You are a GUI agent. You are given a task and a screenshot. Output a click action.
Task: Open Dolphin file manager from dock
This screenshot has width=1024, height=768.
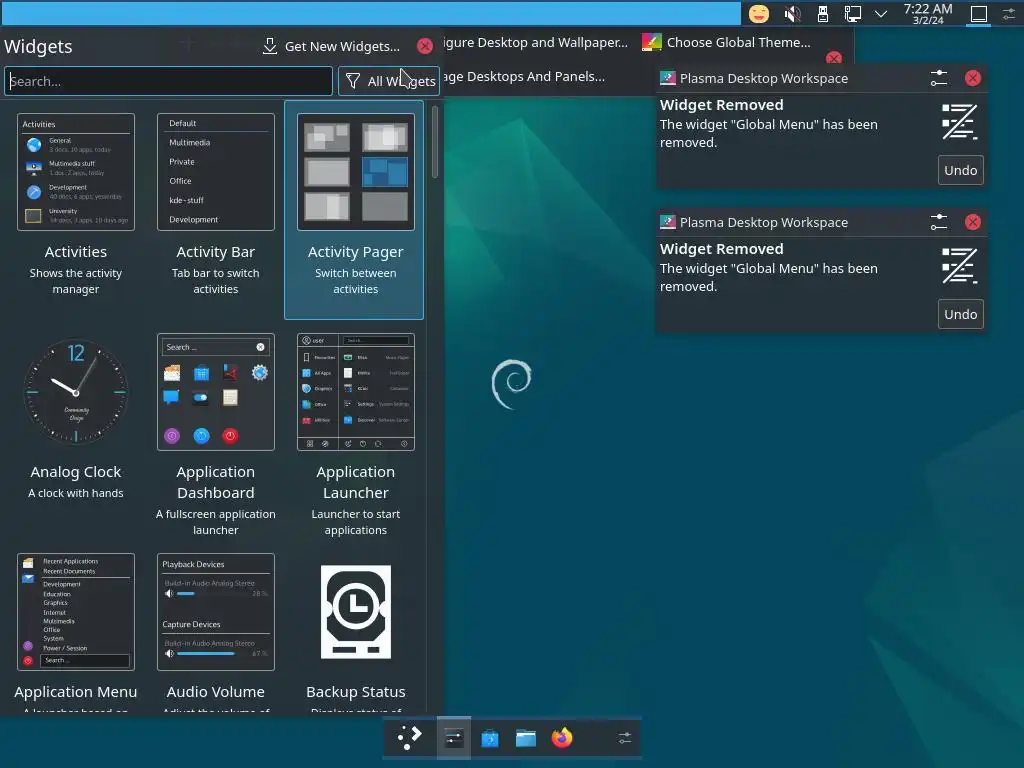(x=526, y=738)
